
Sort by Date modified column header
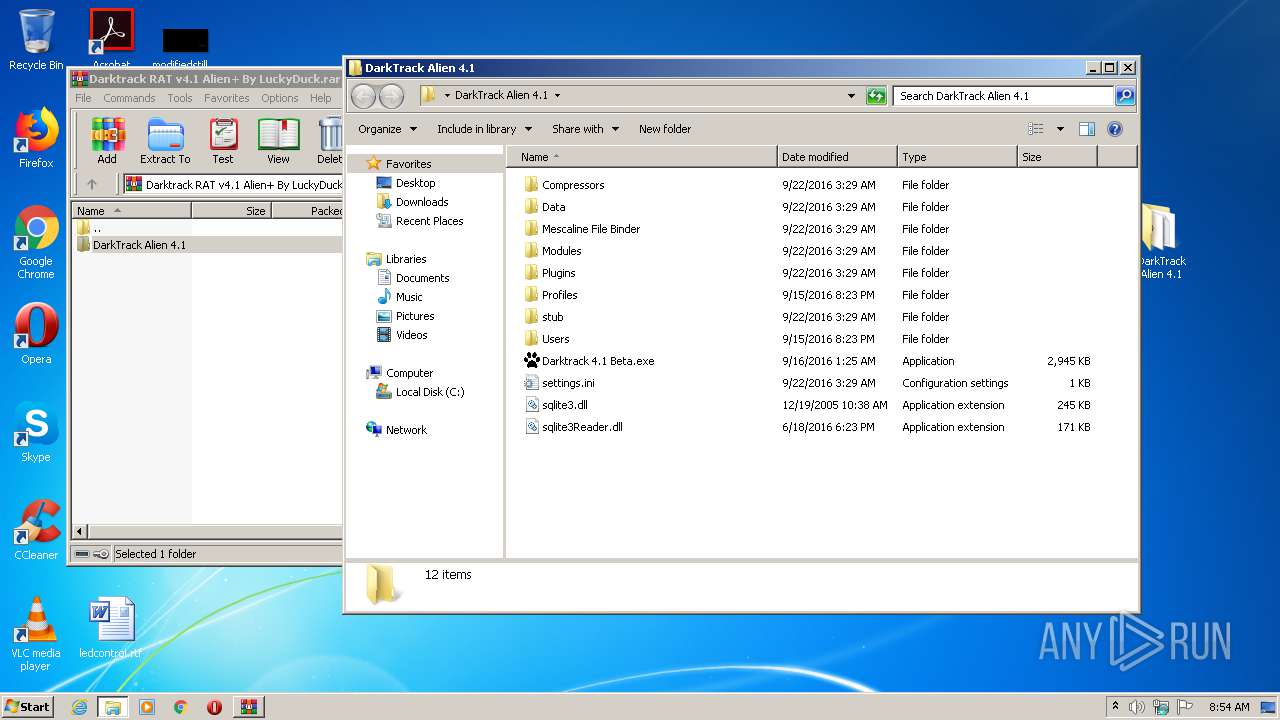[x=837, y=157]
